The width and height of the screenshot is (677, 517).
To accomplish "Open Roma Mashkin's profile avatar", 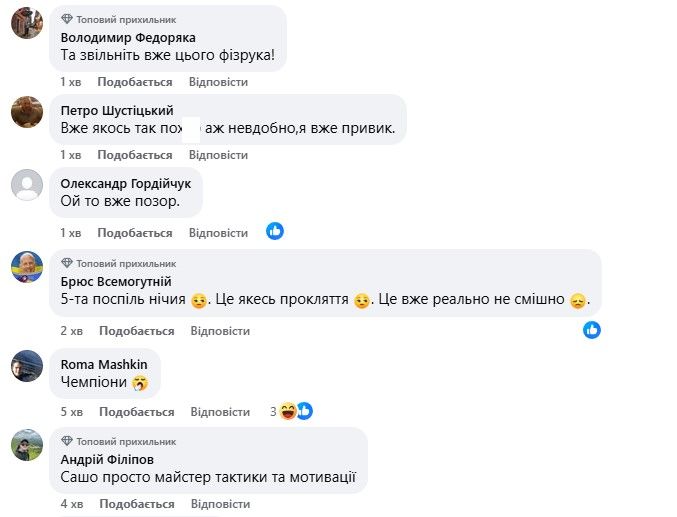I will [x=26, y=366].
